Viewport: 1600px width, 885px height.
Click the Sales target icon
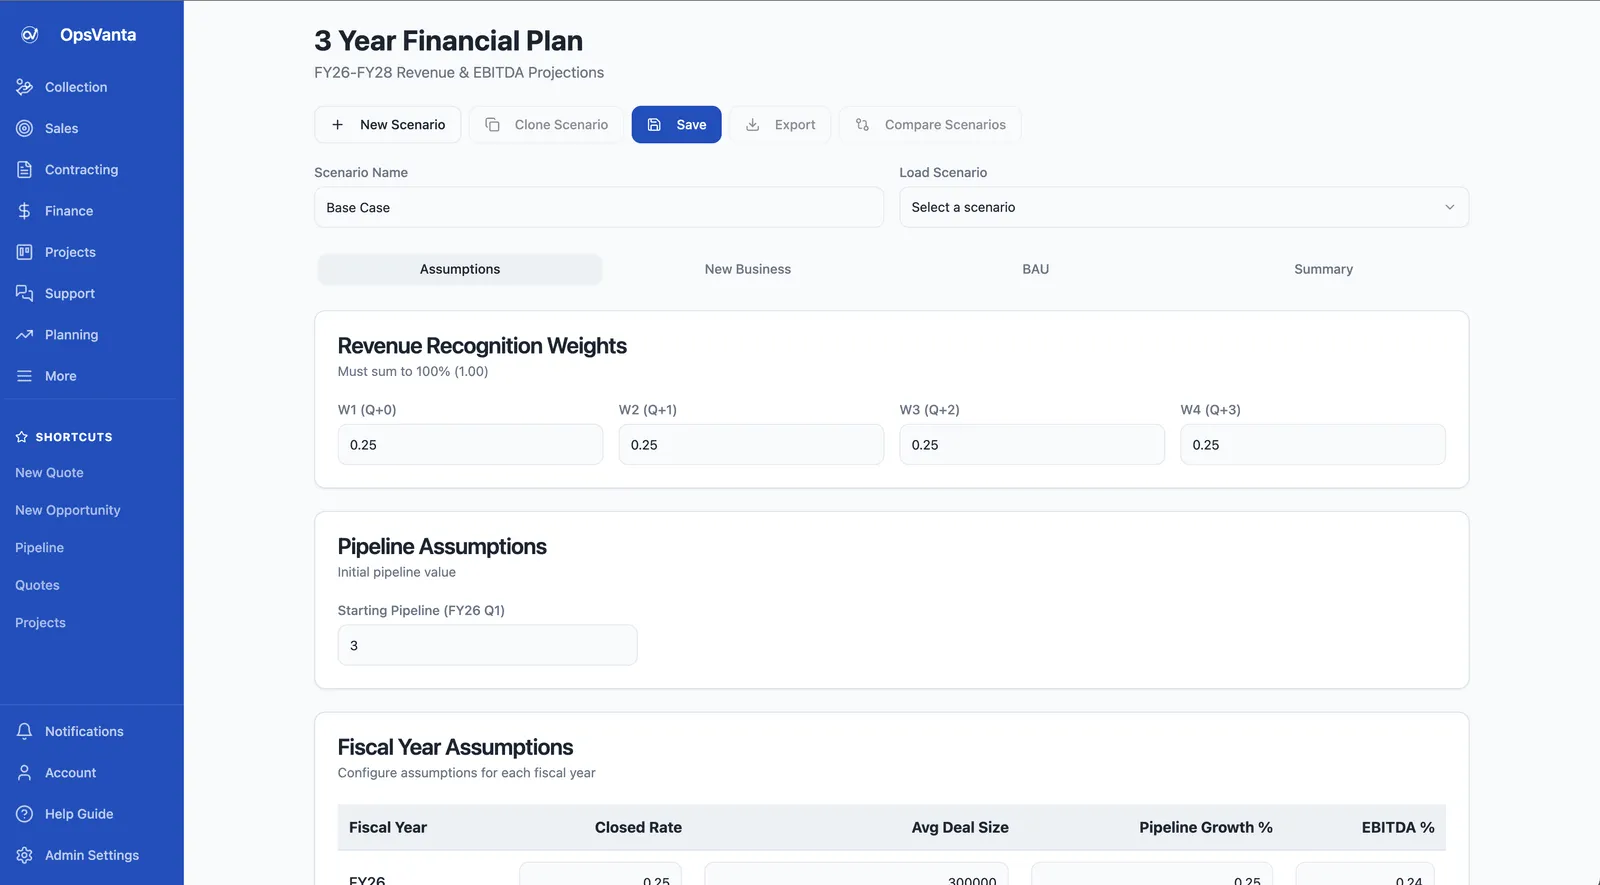(25, 128)
